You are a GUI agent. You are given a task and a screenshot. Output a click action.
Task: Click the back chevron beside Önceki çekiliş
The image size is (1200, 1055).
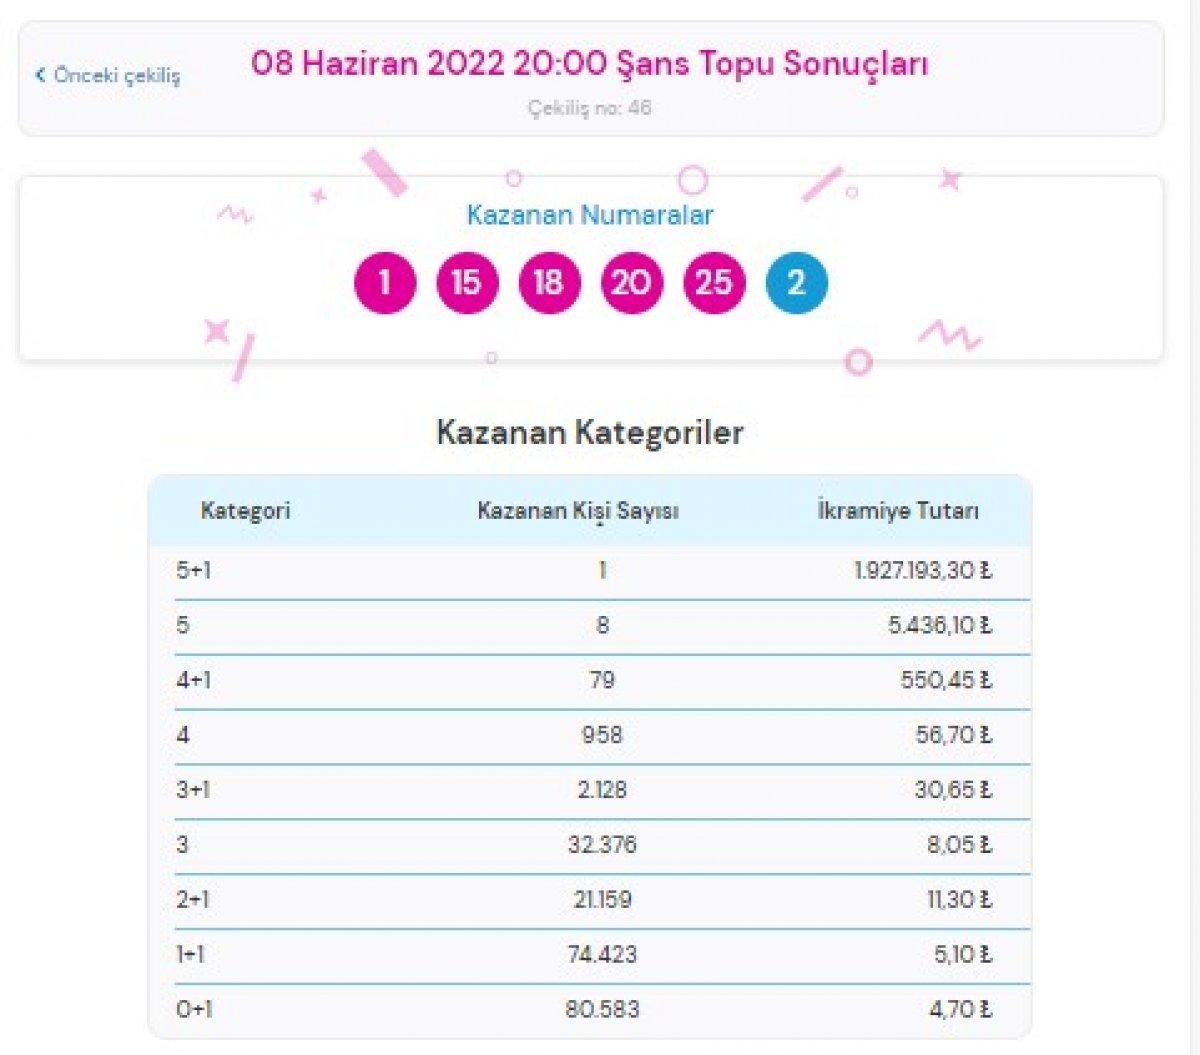pyautogui.click(x=40, y=73)
